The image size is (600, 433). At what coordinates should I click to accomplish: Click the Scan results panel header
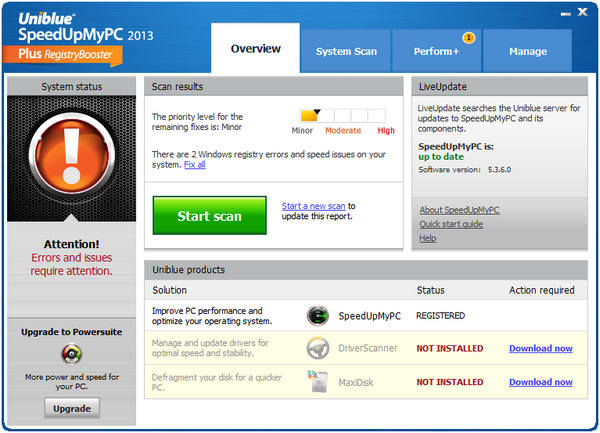click(x=274, y=86)
